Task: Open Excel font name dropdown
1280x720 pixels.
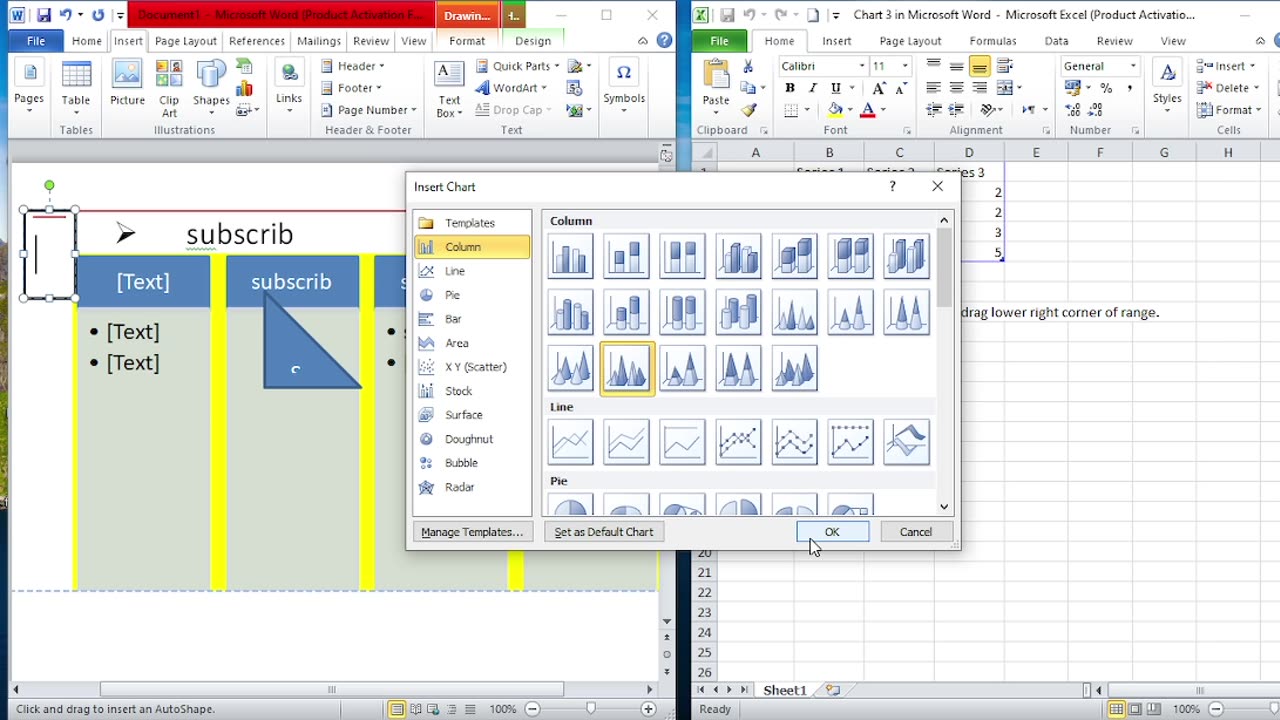Action: pos(862,66)
